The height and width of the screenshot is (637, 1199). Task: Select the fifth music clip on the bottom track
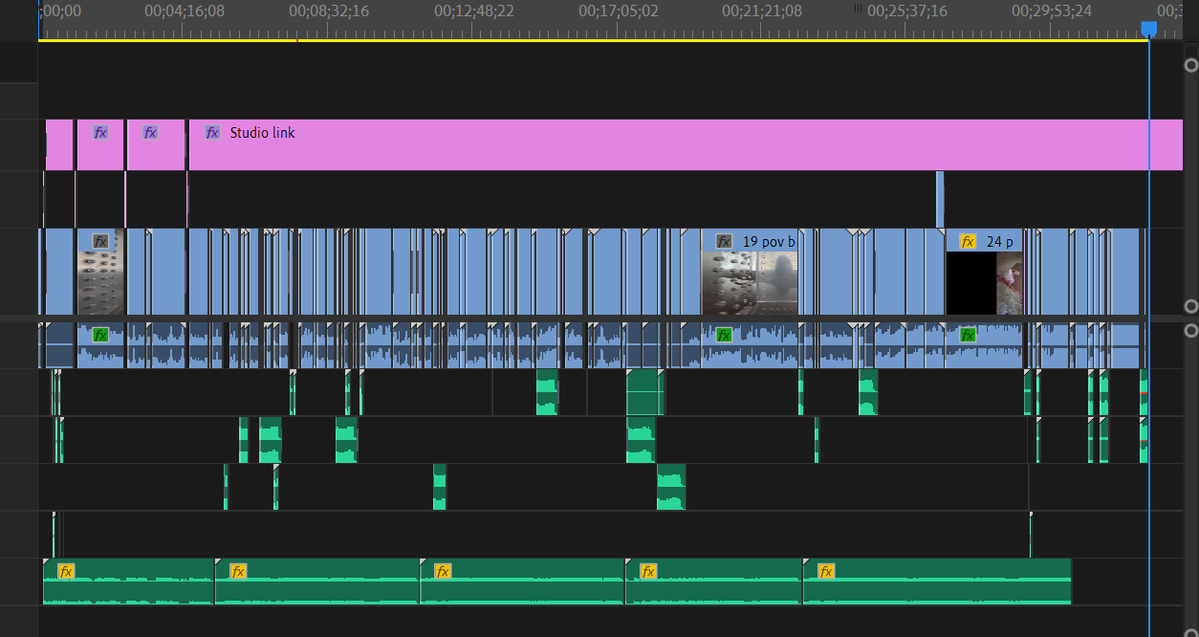[x=937, y=581]
